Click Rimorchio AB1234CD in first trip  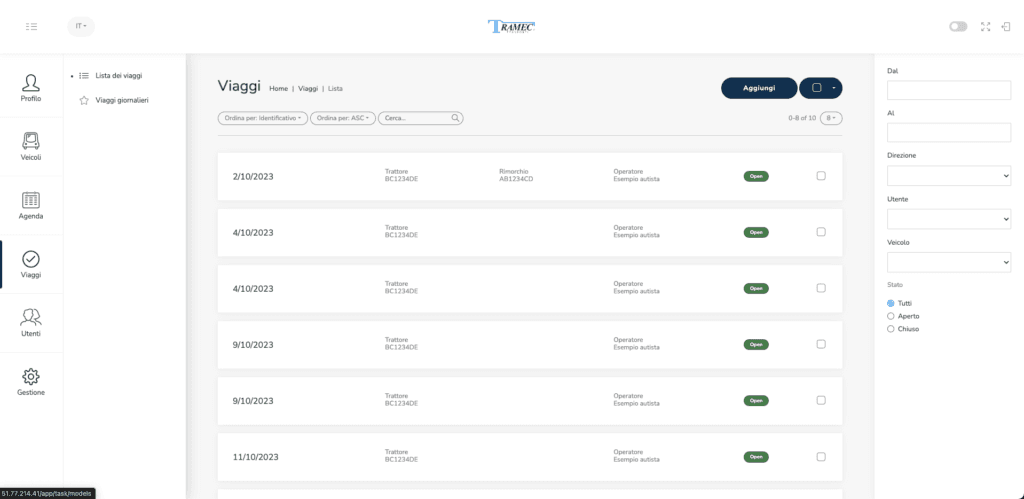[517, 176]
